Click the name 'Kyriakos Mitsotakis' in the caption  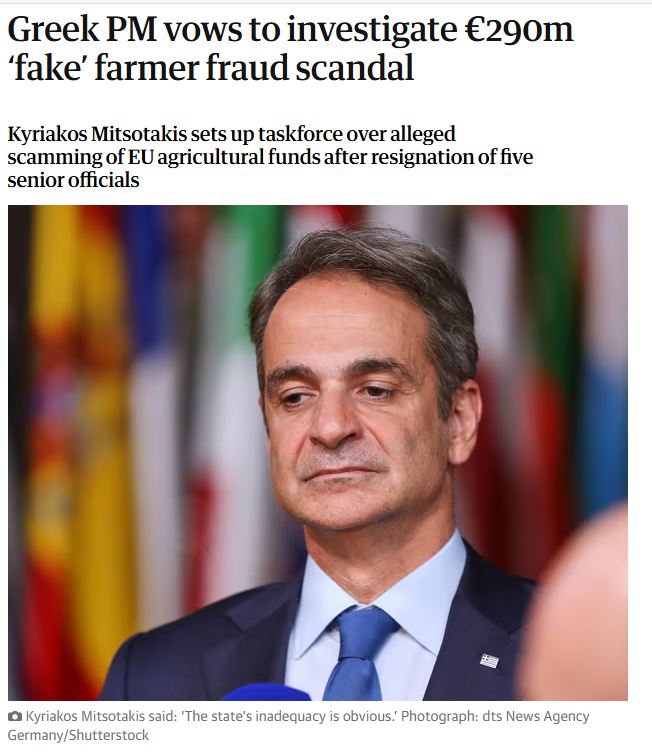(x=90, y=717)
